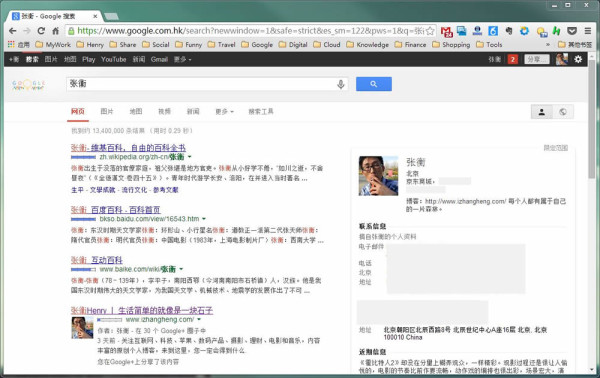Viewport: 600px width, 378px height.
Task: Switch to global results with globe icon
Action: [x=563, y=112]
